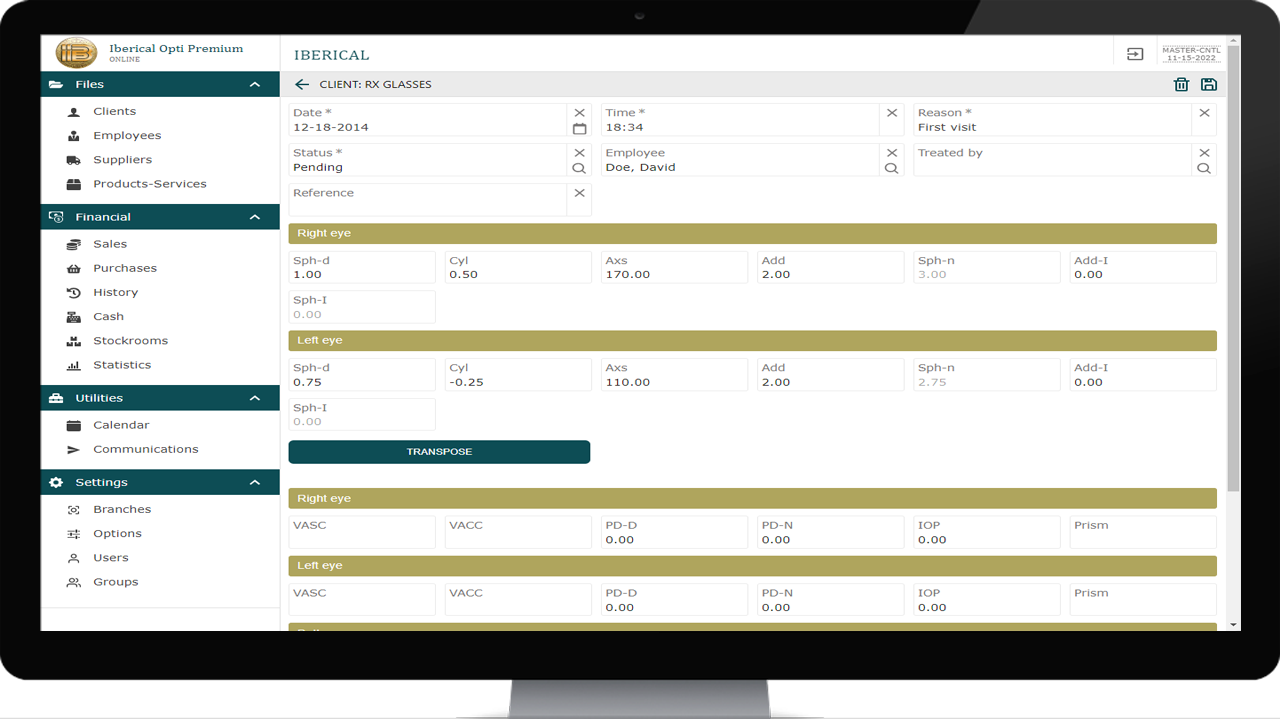Viewport: 1280px width, 719px height.
Task: Click the right eye Sph-d input field
Action: (361, 274)
